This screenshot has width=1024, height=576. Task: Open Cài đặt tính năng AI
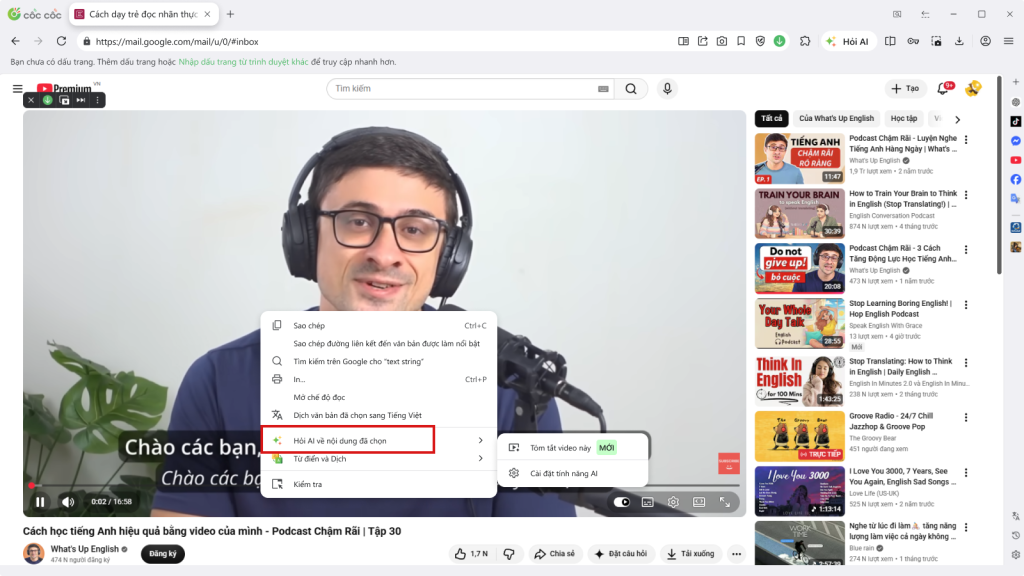tap(573, 473)
